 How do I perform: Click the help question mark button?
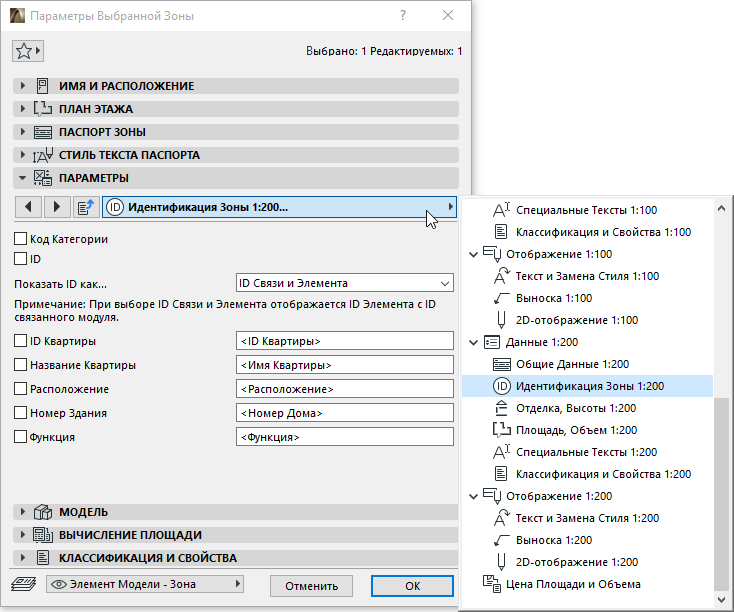pos(403,15)
